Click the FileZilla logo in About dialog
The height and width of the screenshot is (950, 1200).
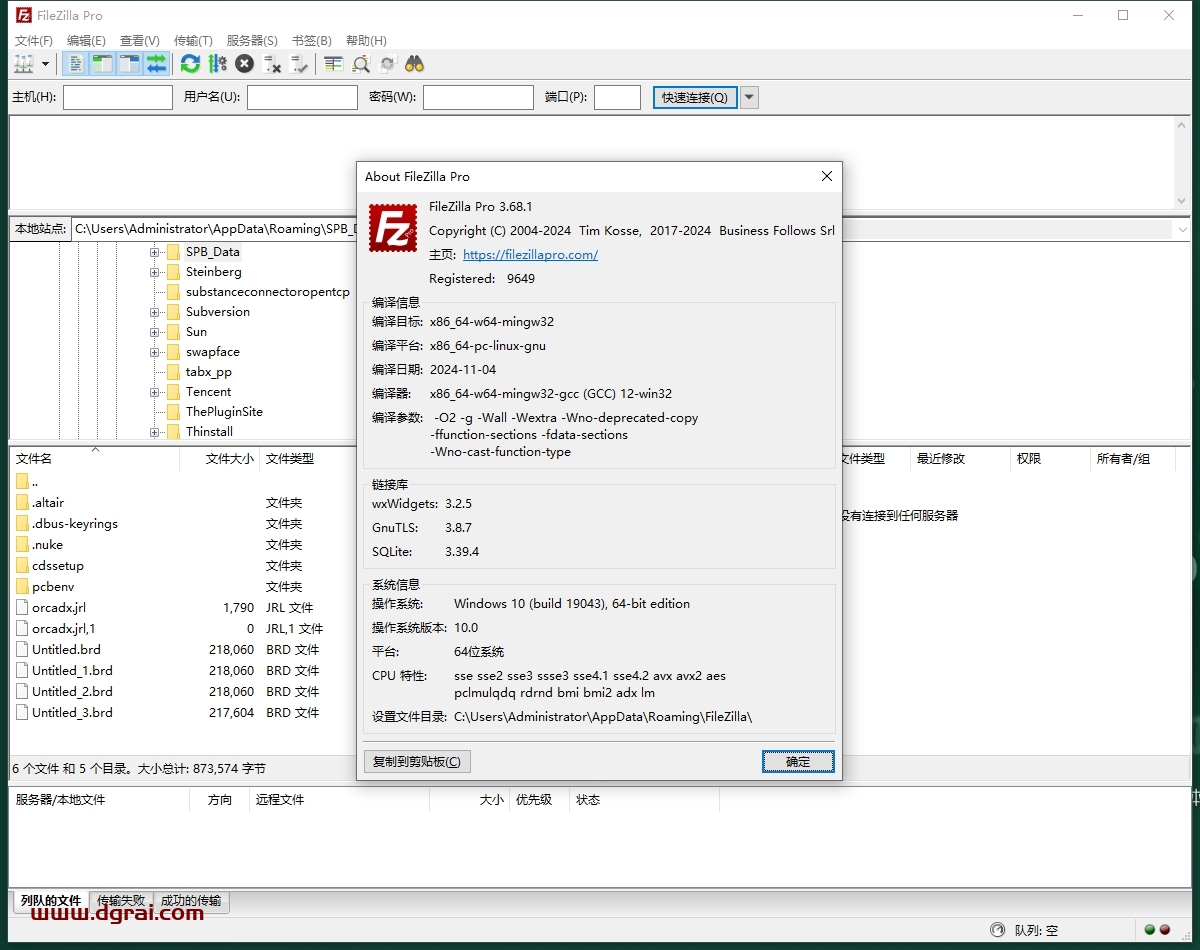[393, 228]
